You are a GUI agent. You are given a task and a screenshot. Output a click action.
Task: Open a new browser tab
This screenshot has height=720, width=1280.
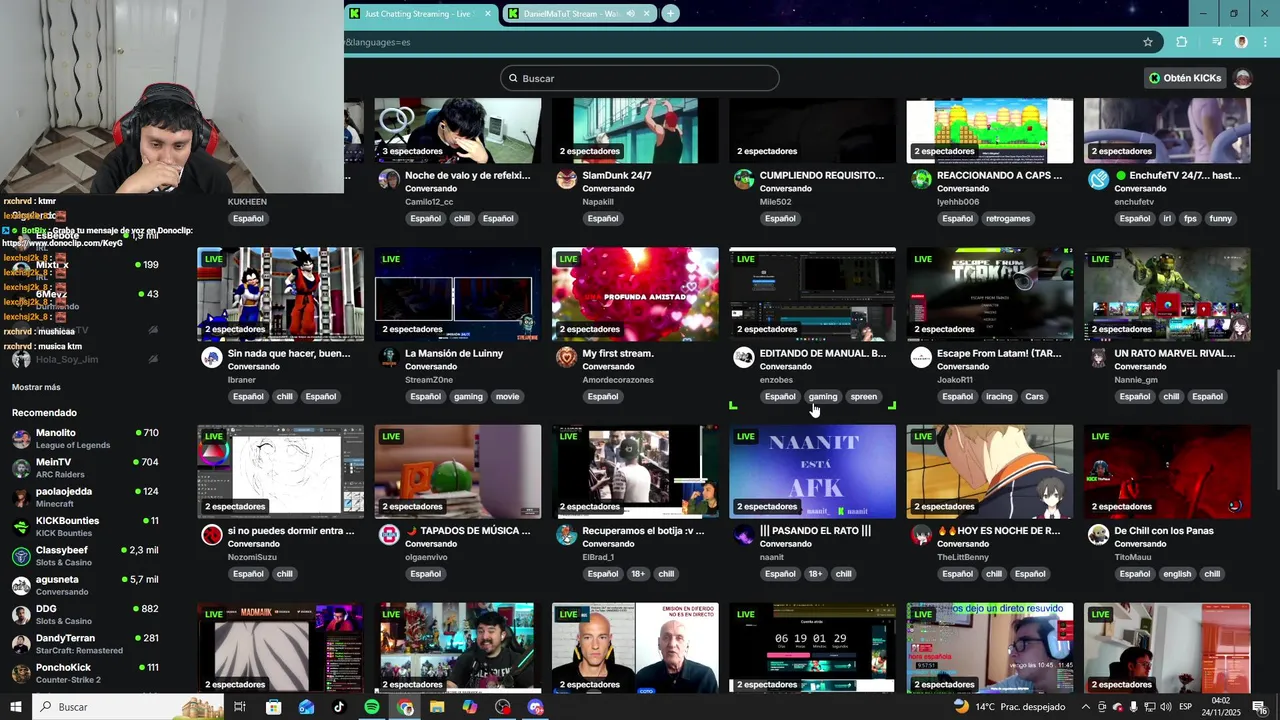[x=670, y=13]
